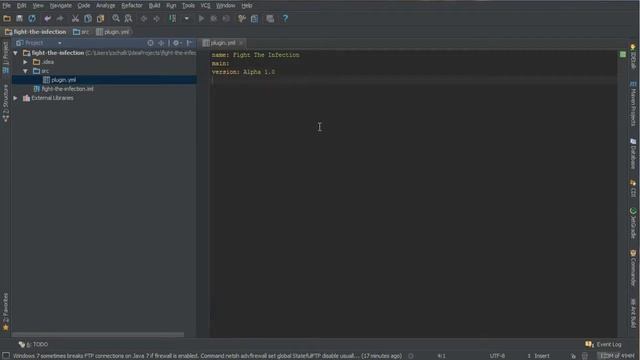
Task: Click the Paste toolbar icon
Action: [x=100, y=18]
